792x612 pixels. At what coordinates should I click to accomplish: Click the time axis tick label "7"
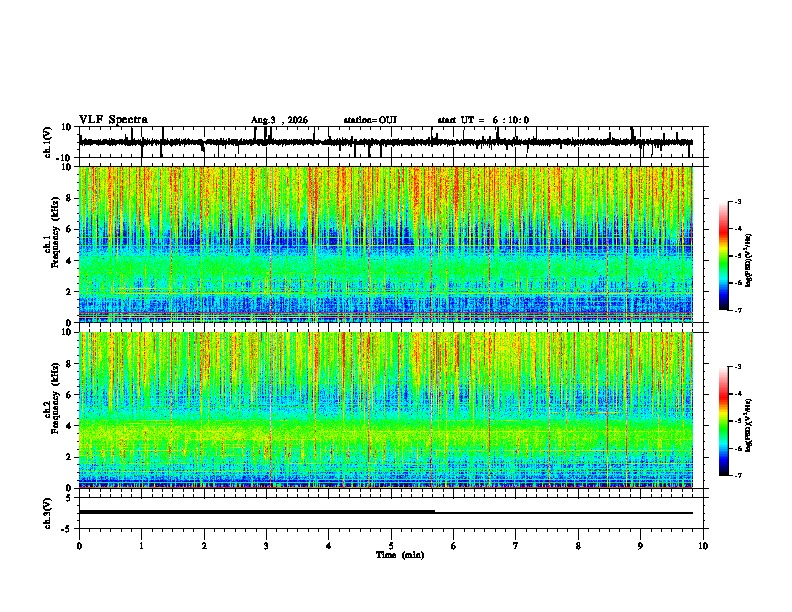tap(516, 546)
